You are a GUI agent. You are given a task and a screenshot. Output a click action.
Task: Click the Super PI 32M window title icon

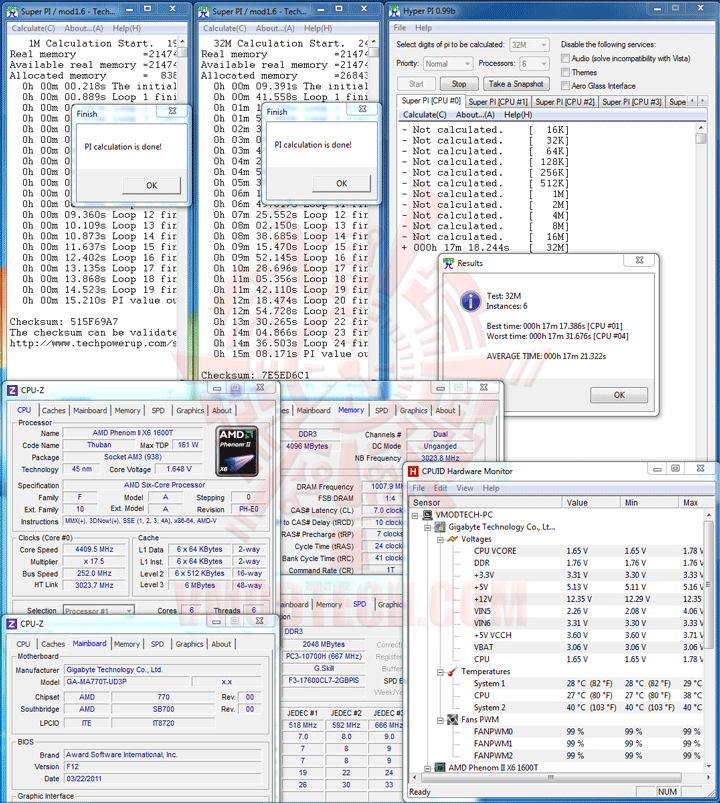204,11
